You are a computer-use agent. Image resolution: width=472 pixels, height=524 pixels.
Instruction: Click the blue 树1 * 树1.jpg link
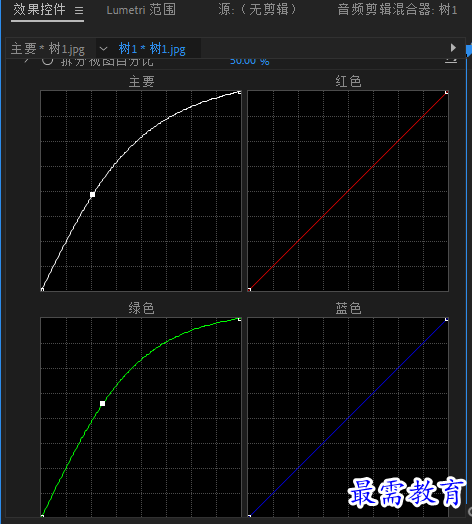[x=152, y=49]
